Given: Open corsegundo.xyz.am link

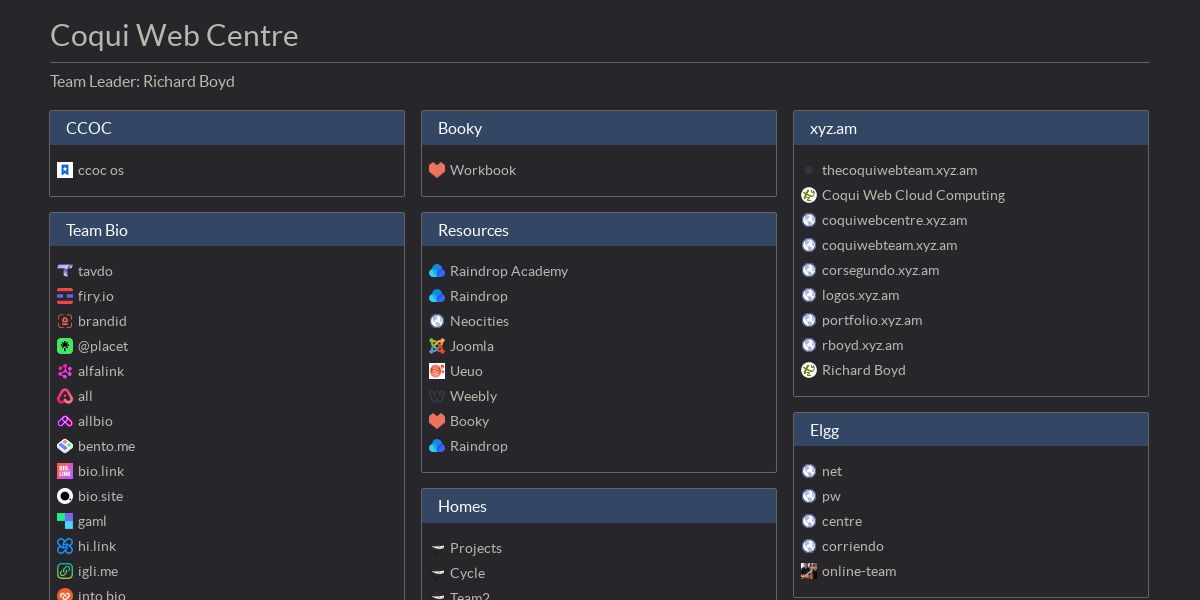Looking at the screenshot, I should pyautogui.click(x=880, y=270).
